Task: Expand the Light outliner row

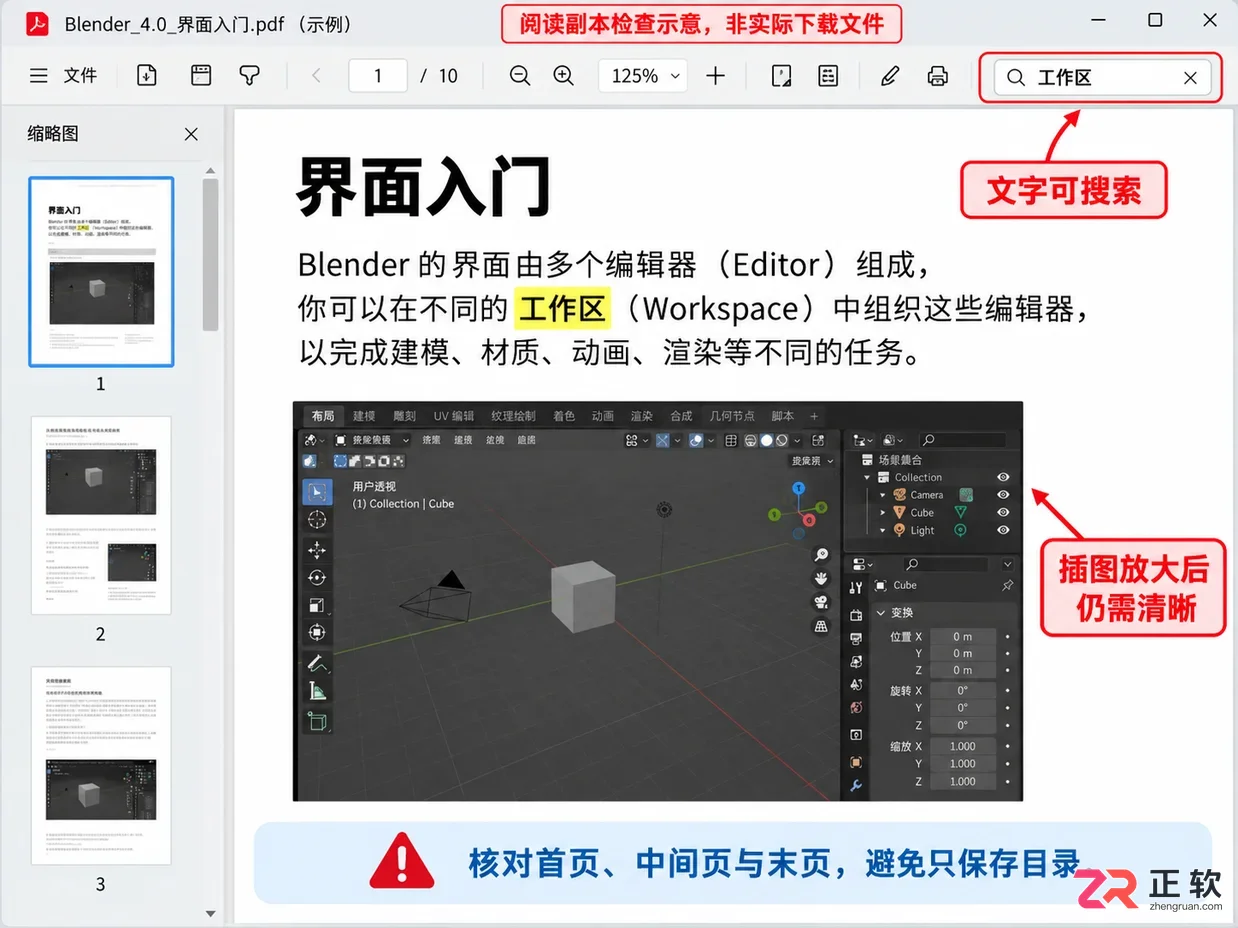Action: click(883, 530)
